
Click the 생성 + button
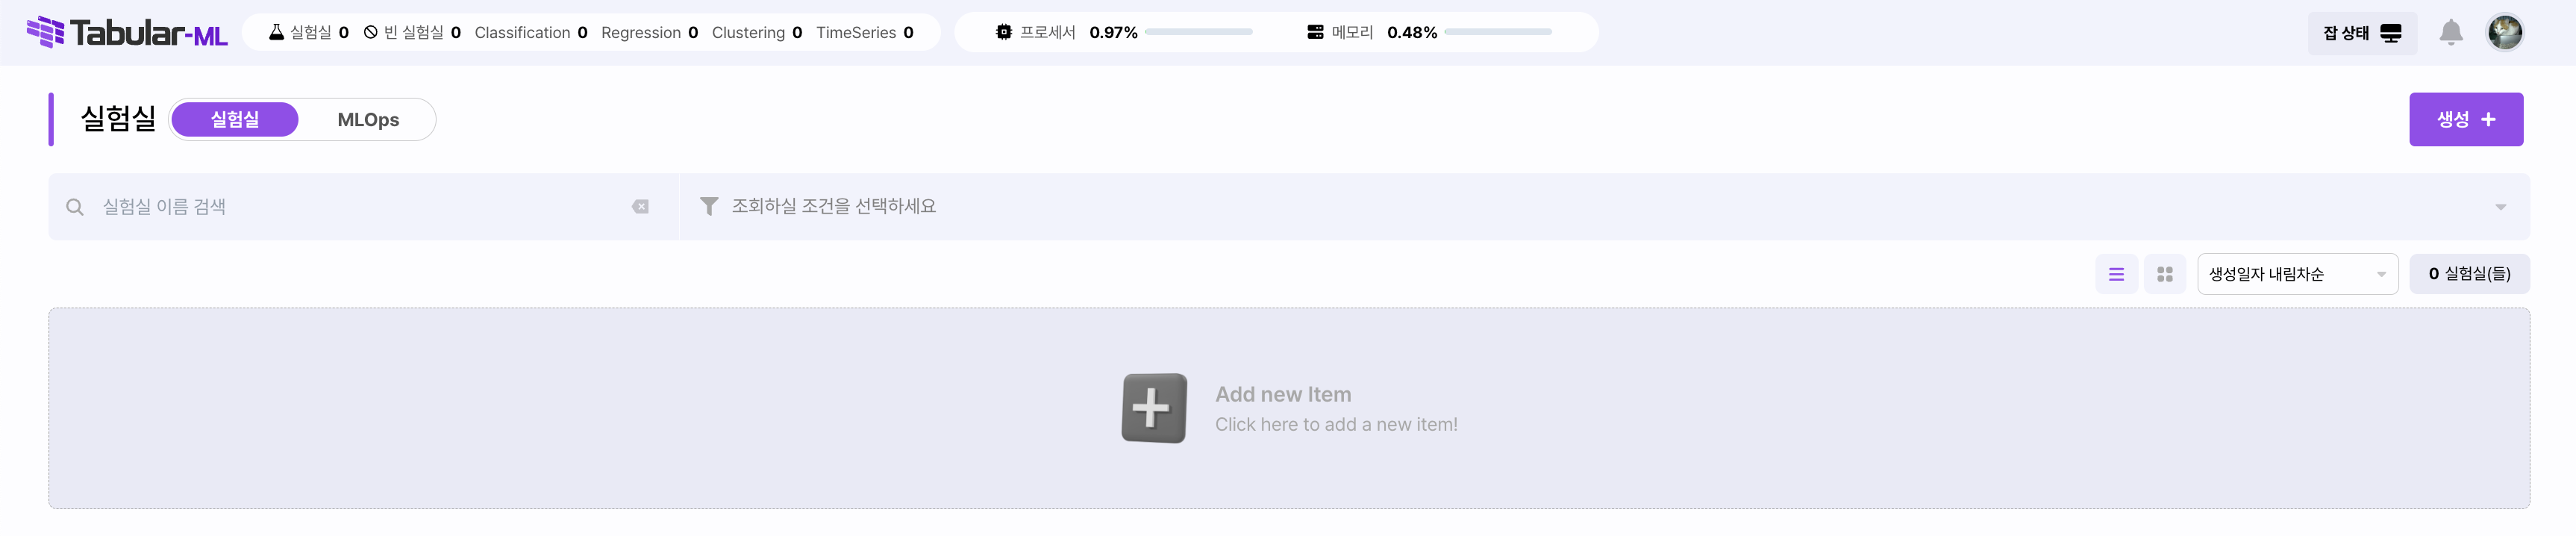pos(2465,119)
